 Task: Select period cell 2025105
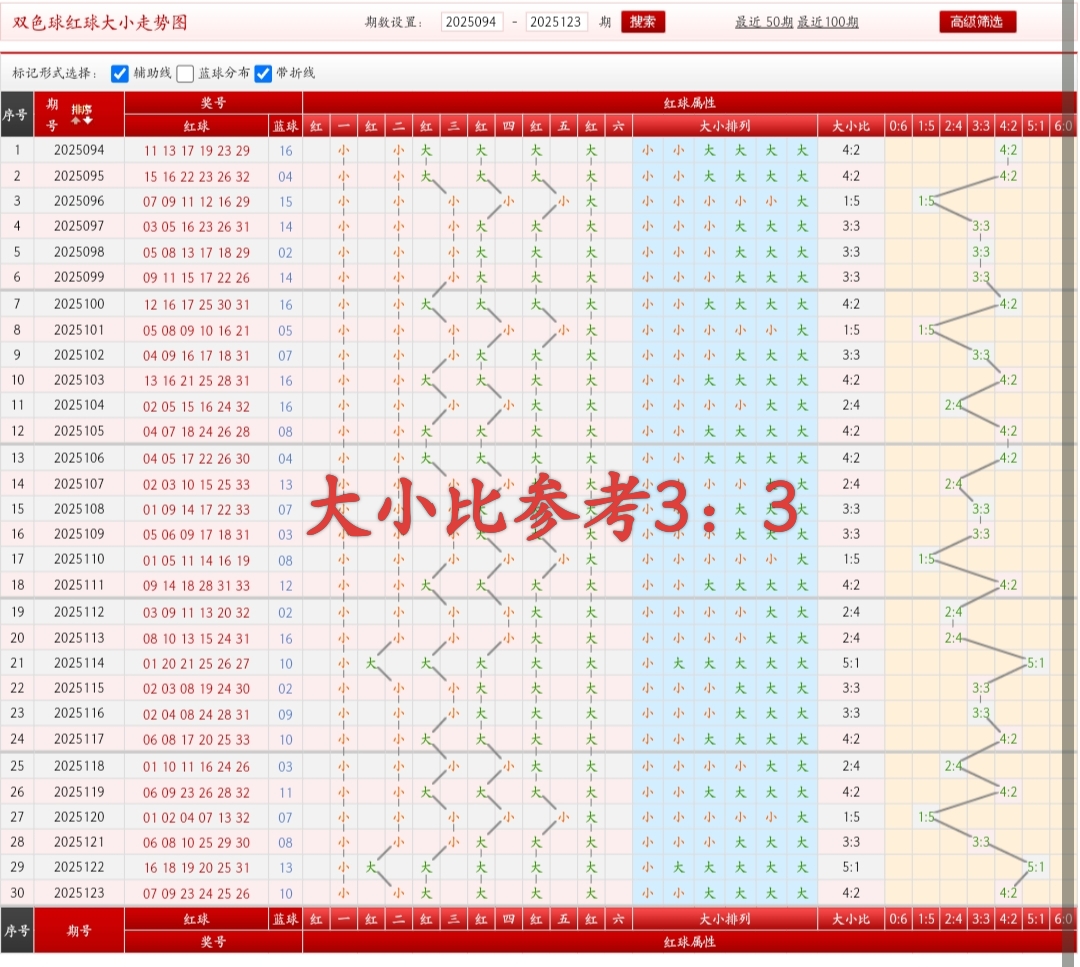(x=79, y=431)
